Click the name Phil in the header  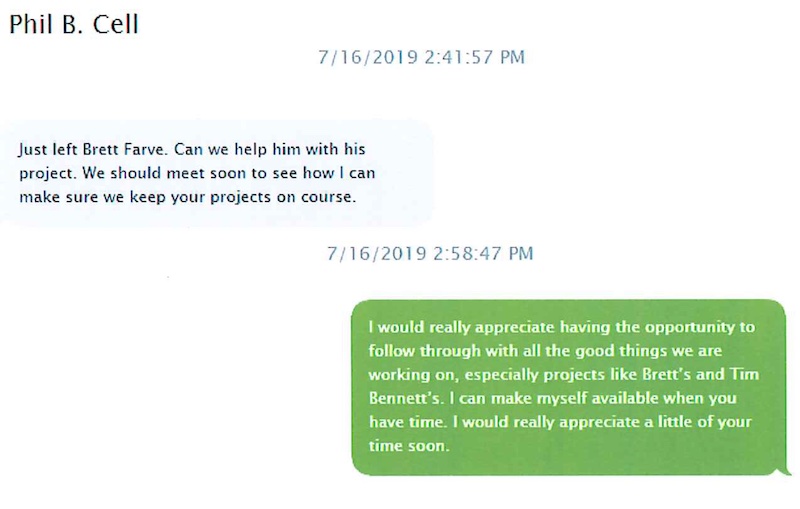pyautogui.click(x=31, y=24)
